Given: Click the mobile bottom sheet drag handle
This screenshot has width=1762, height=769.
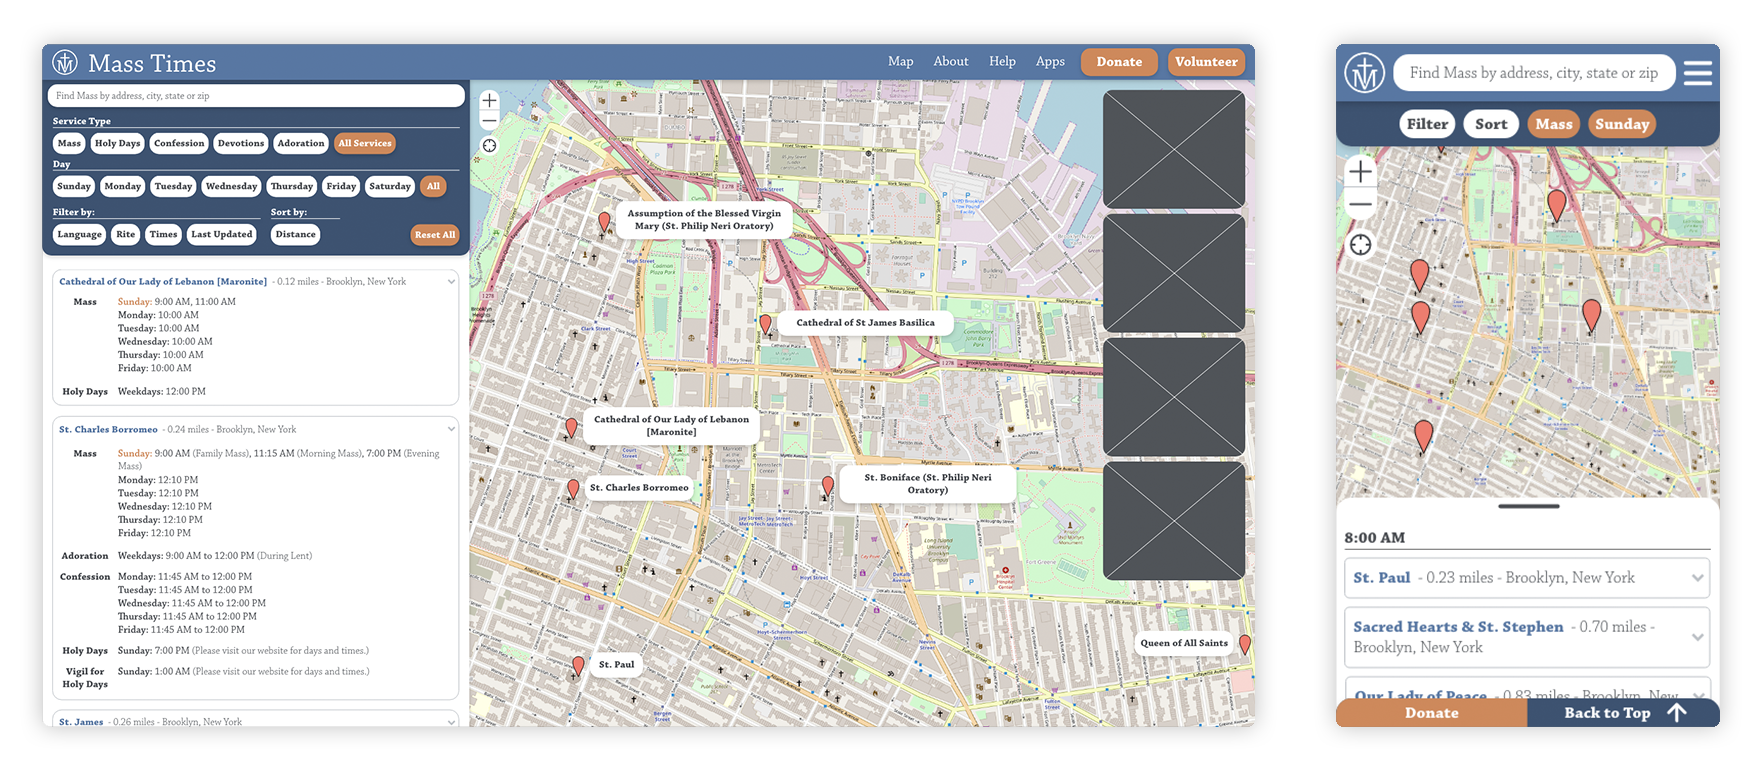Looking at the screenshot, I should point(1528,507).
